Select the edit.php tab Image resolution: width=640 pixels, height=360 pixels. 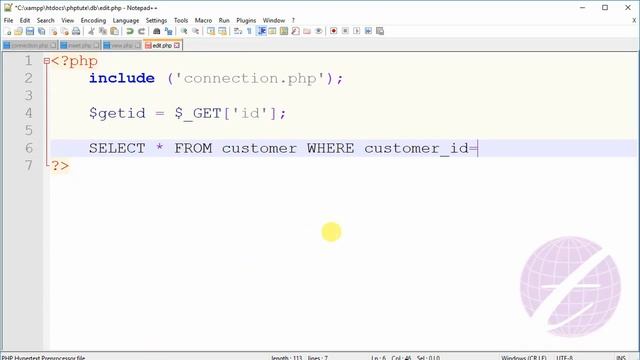click(x=162, y=45)
